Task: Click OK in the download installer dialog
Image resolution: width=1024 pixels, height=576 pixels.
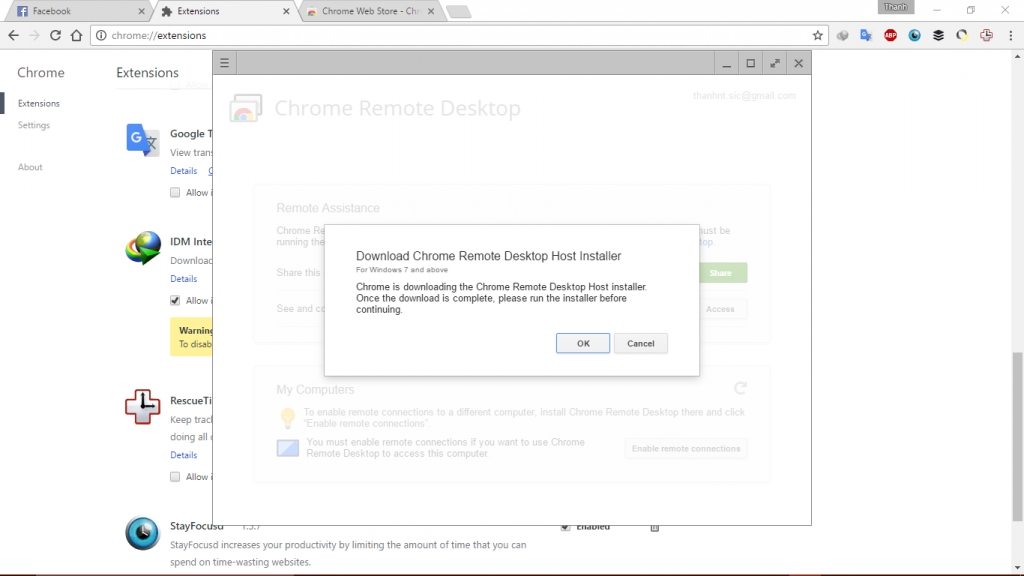Action: (x=583, y=344)
